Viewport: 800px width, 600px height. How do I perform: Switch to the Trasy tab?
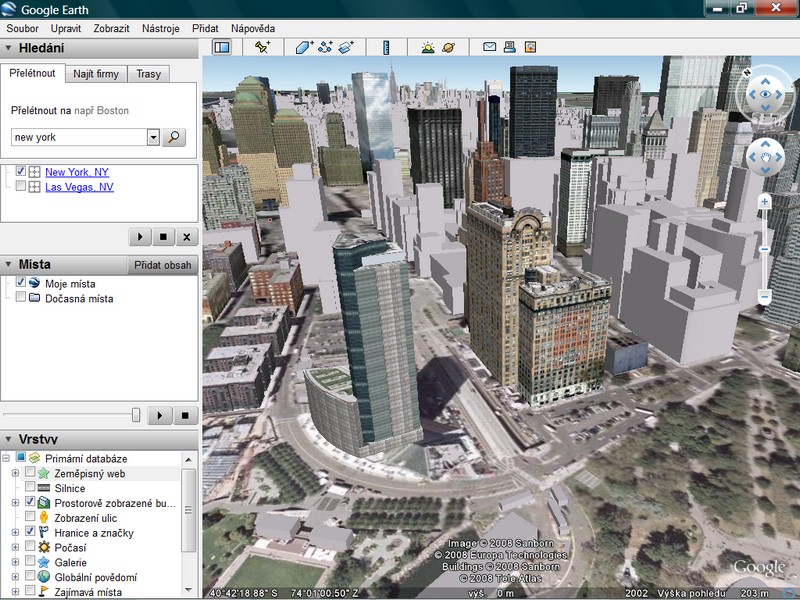pos(148,74)
